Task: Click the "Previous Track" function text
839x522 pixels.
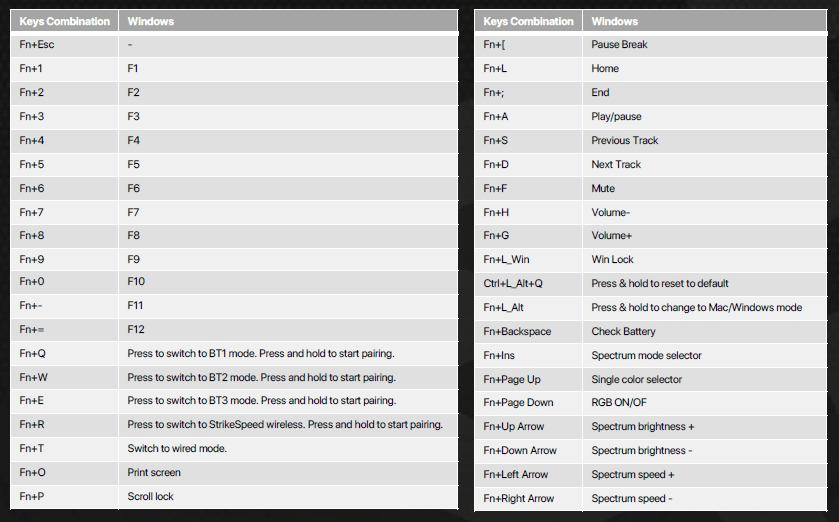Action: (x=624, y=141)
